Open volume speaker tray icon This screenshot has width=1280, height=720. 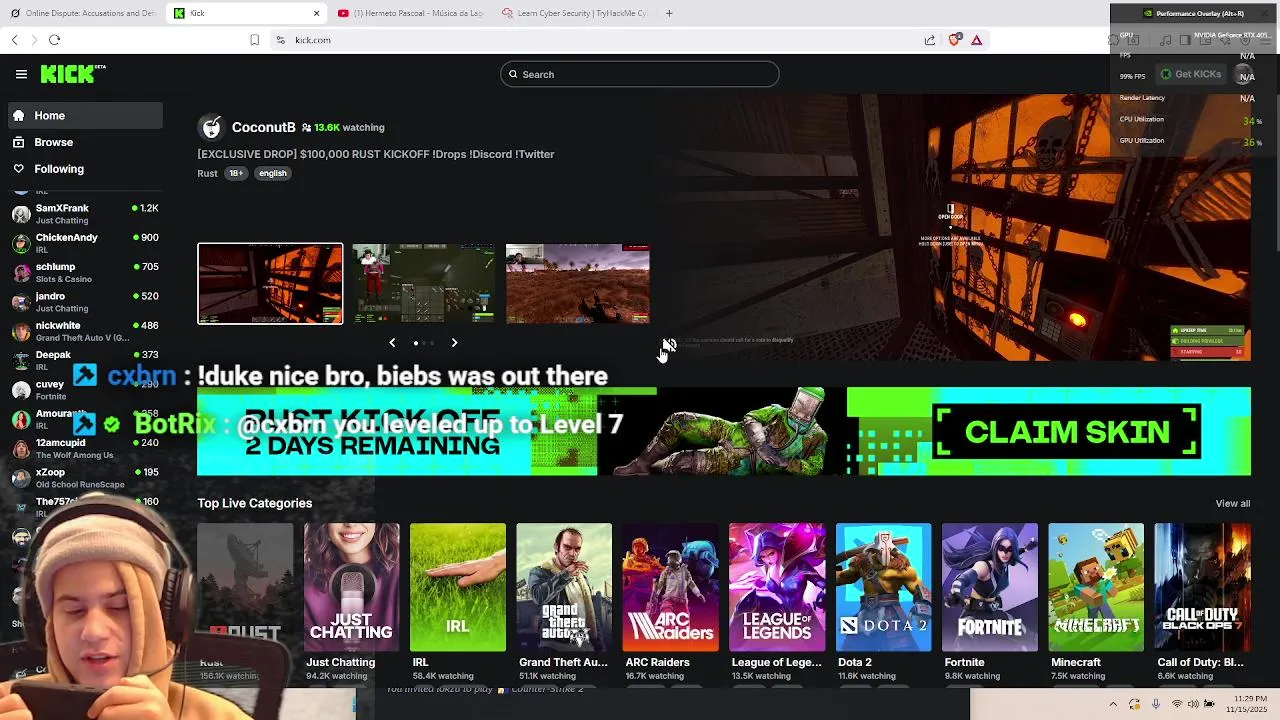[x=1194, y=704]
